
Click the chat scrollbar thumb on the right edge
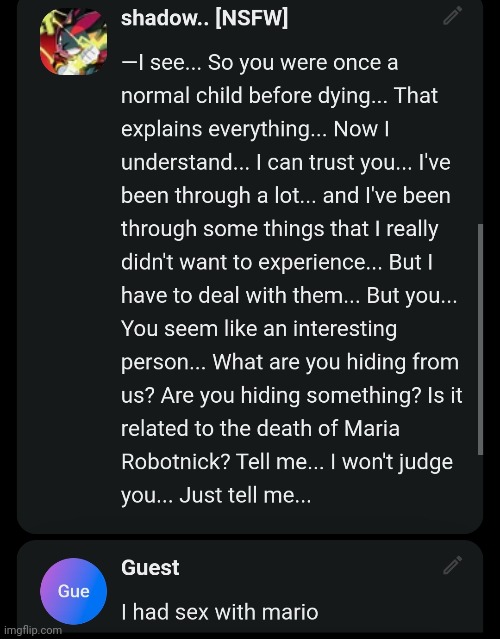(480, 339)
